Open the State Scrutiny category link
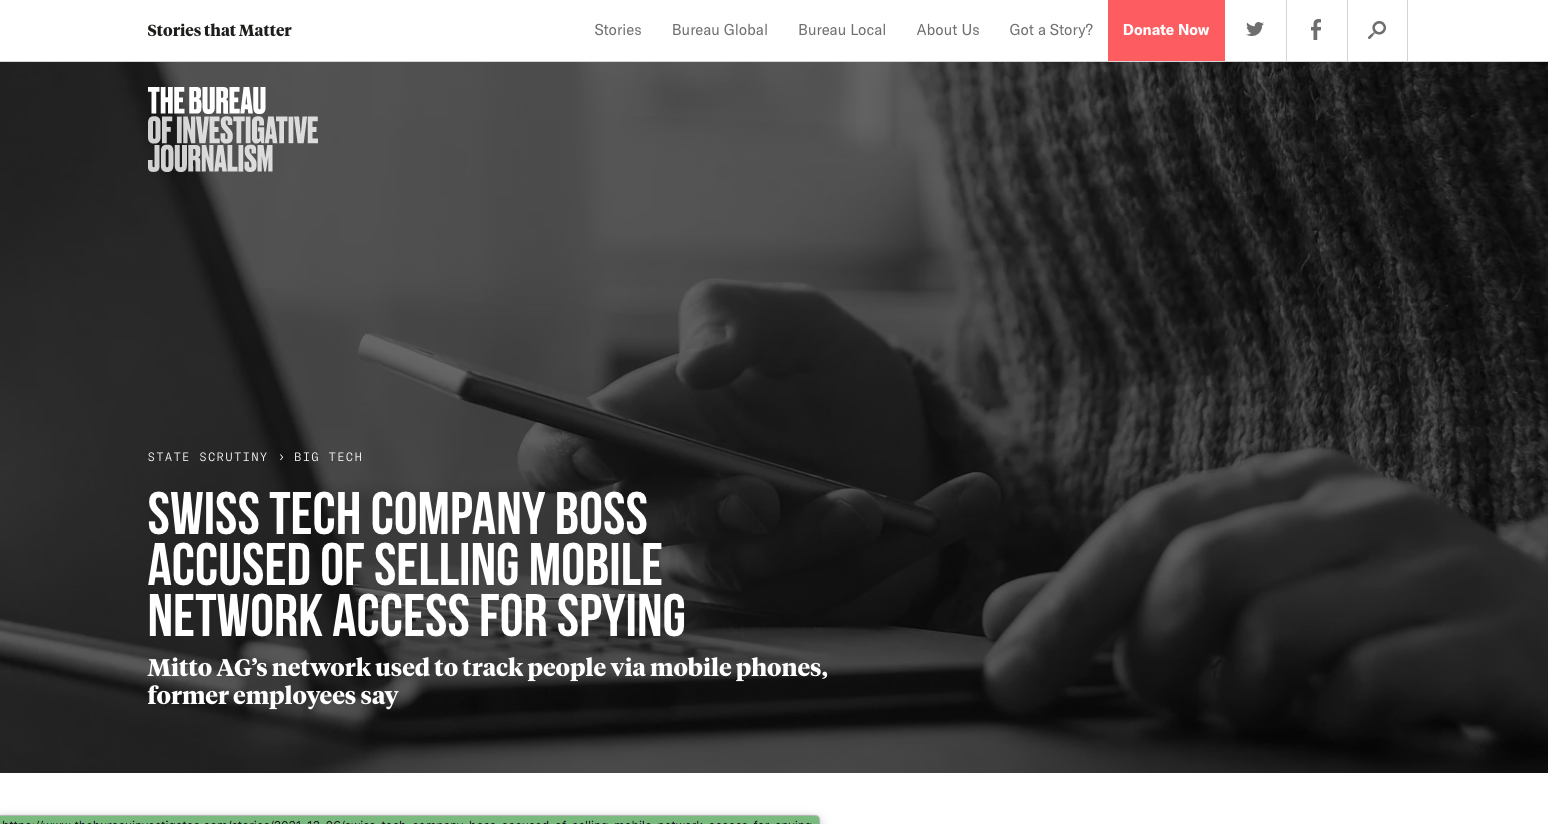This screenshot has height=824, width=1548. point(208,457)
